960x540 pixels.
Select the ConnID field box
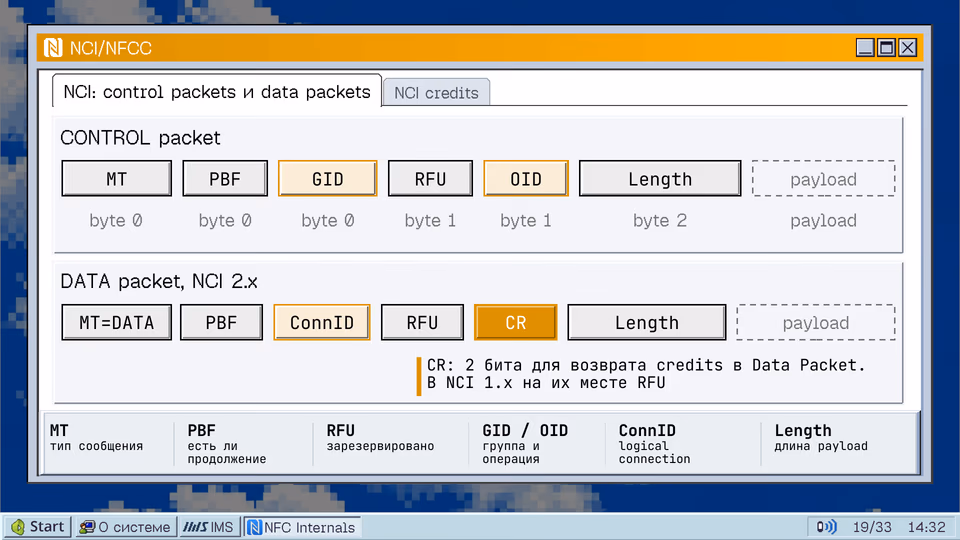pos(321,322)
